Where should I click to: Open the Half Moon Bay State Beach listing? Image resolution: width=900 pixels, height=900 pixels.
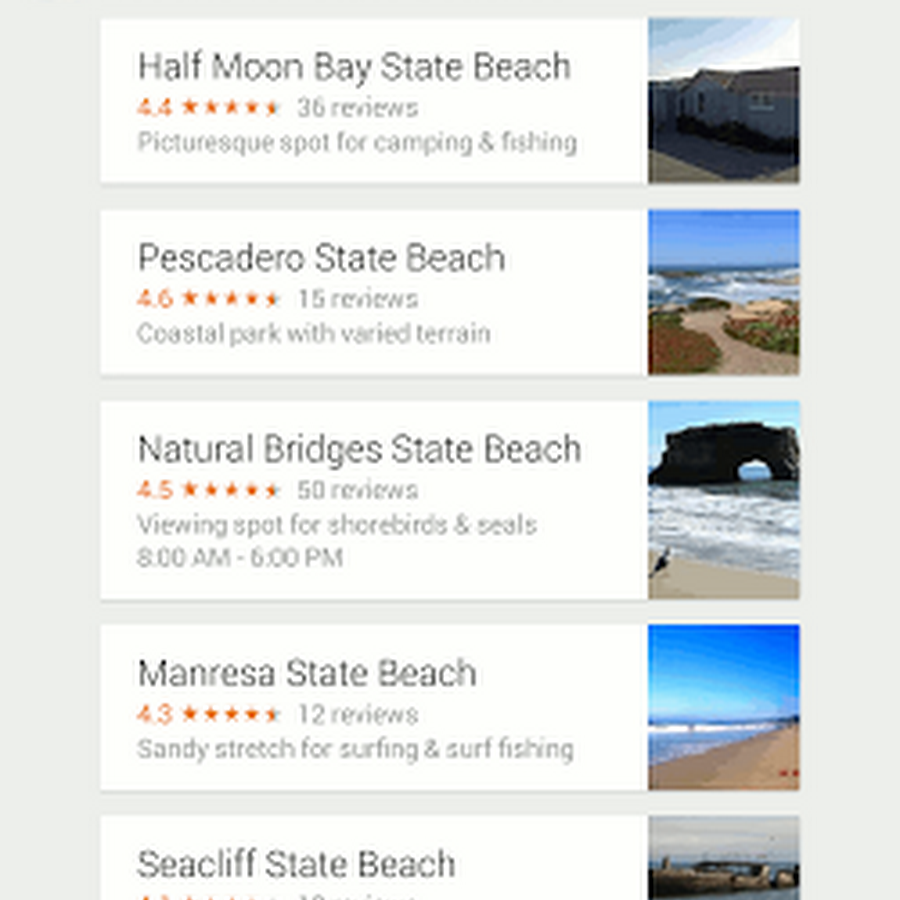(x=354, y=67)
